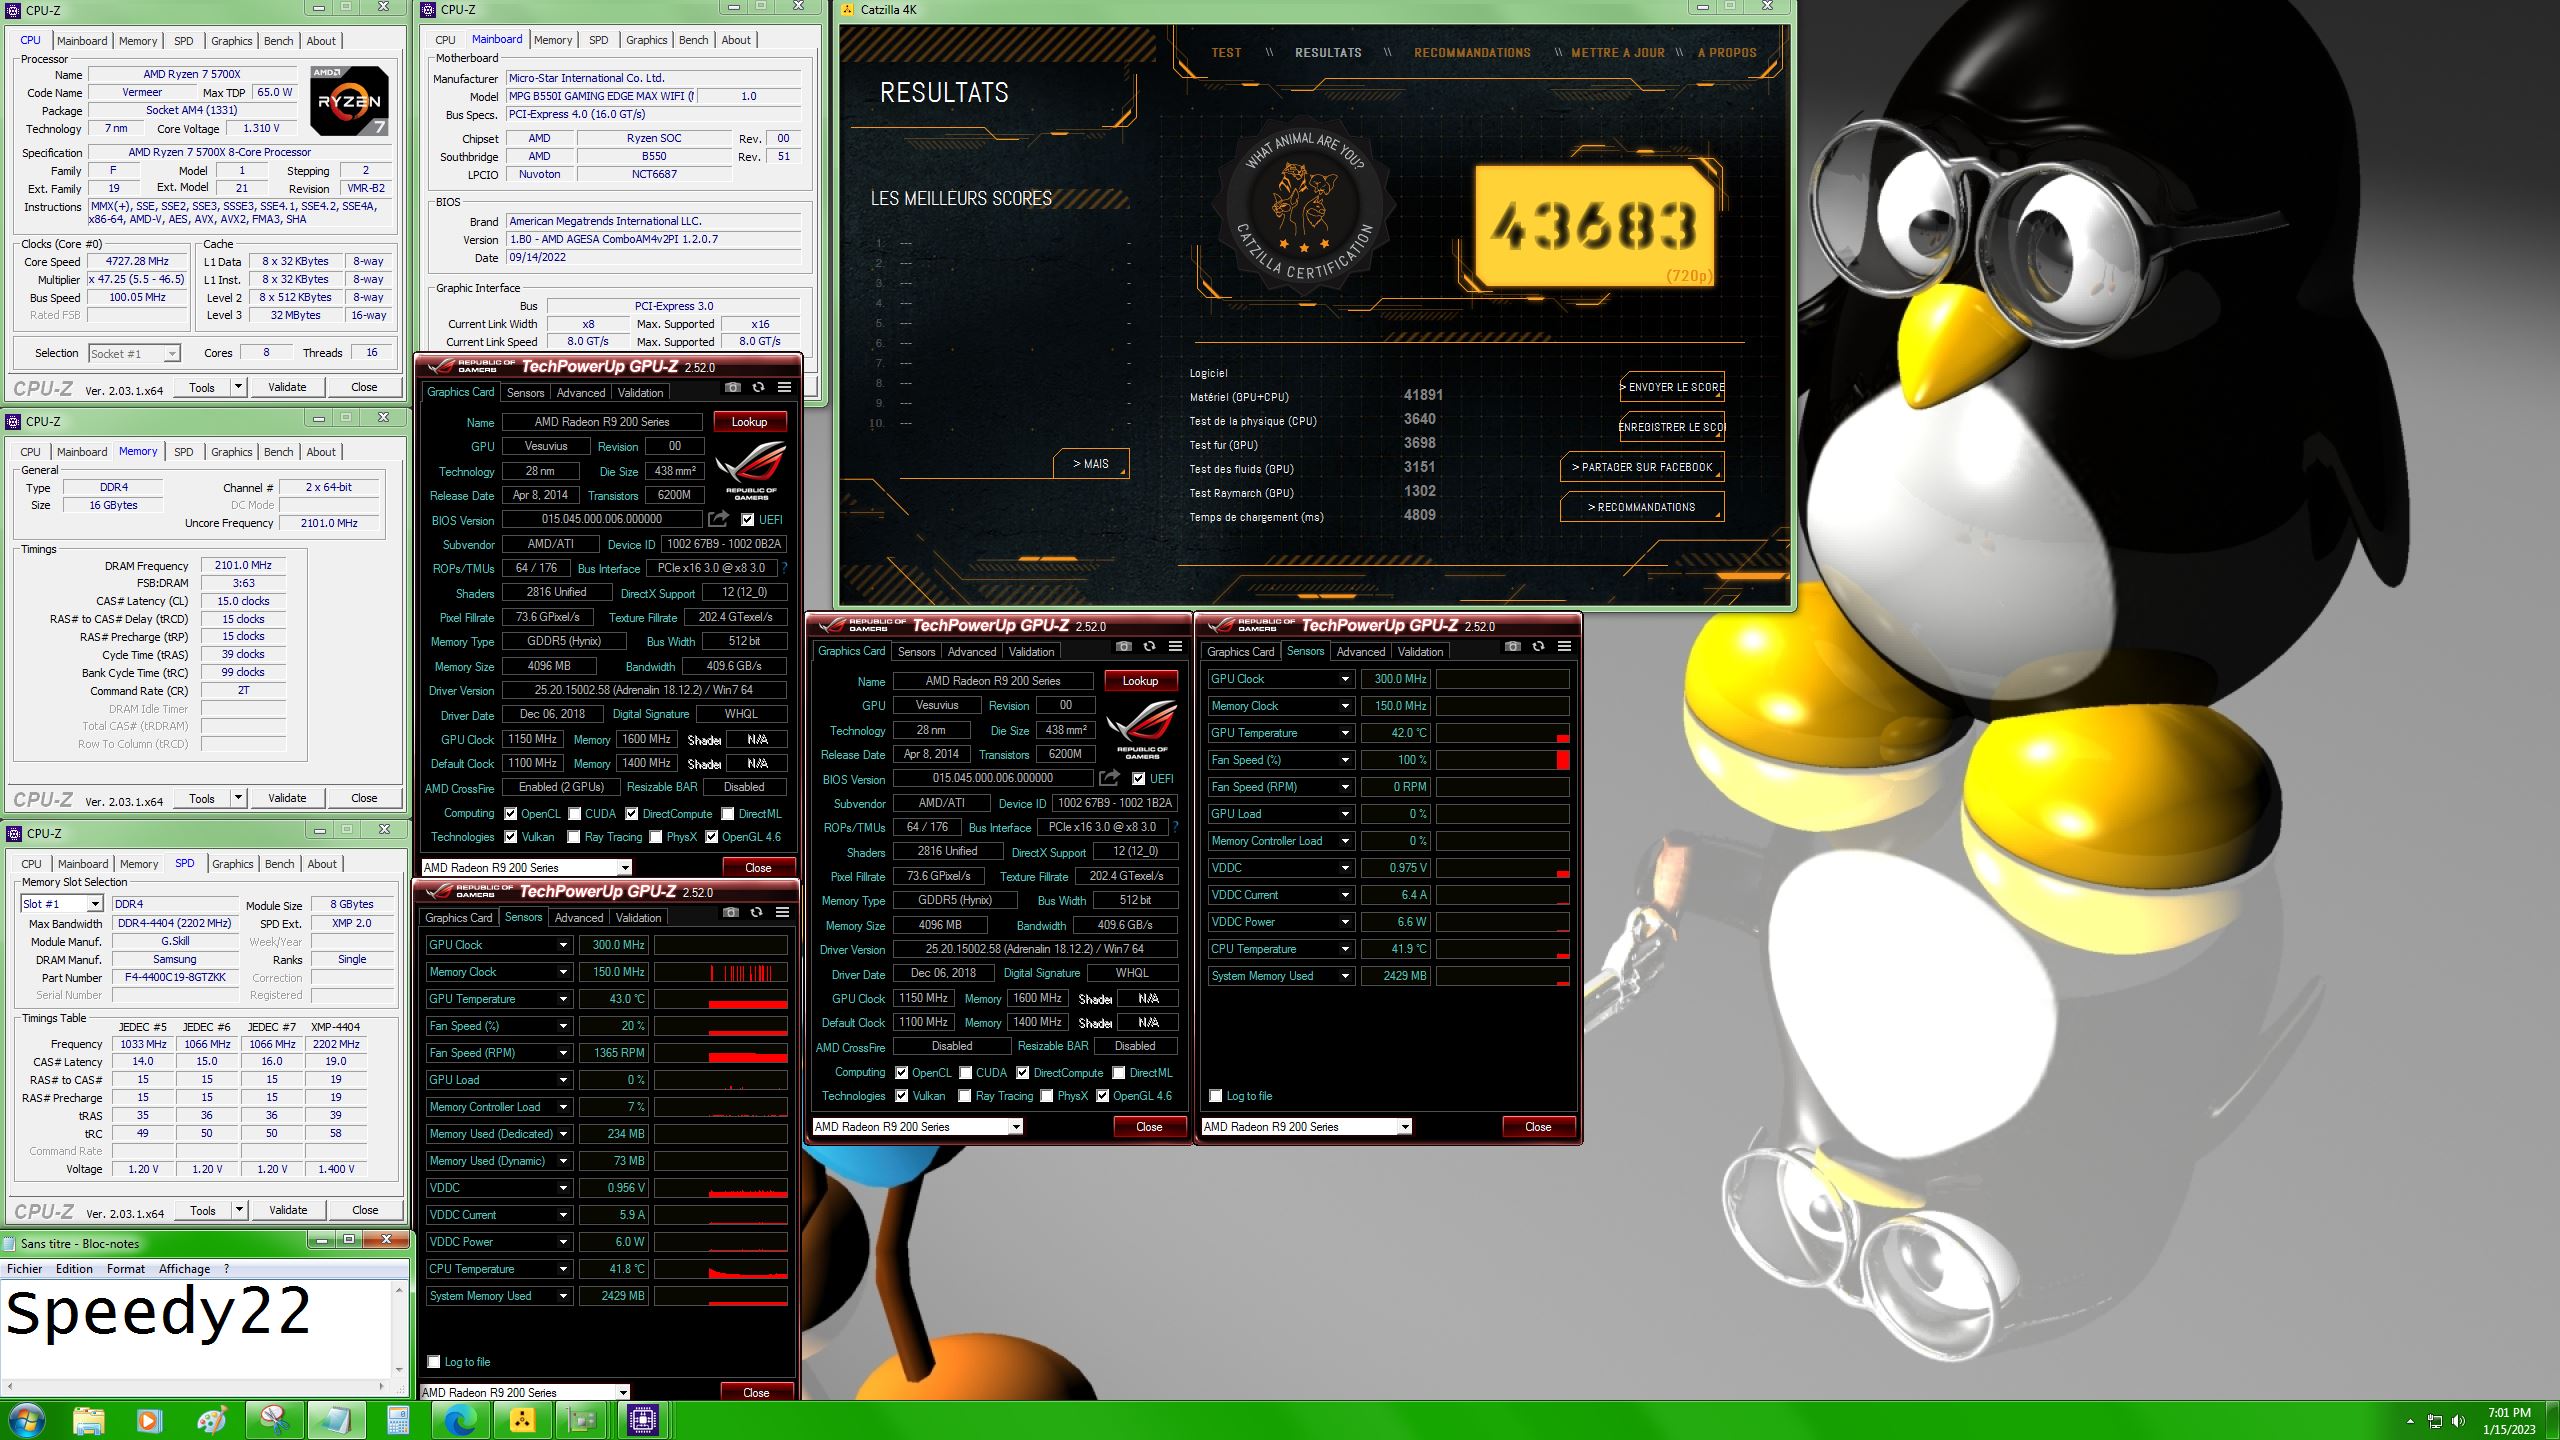This screenshot has width=2560, height=1440.
Task: Toggle the UEFI checkbox in the GPU-Z window showing CrossFire Enabled
Action: point(747,520)
